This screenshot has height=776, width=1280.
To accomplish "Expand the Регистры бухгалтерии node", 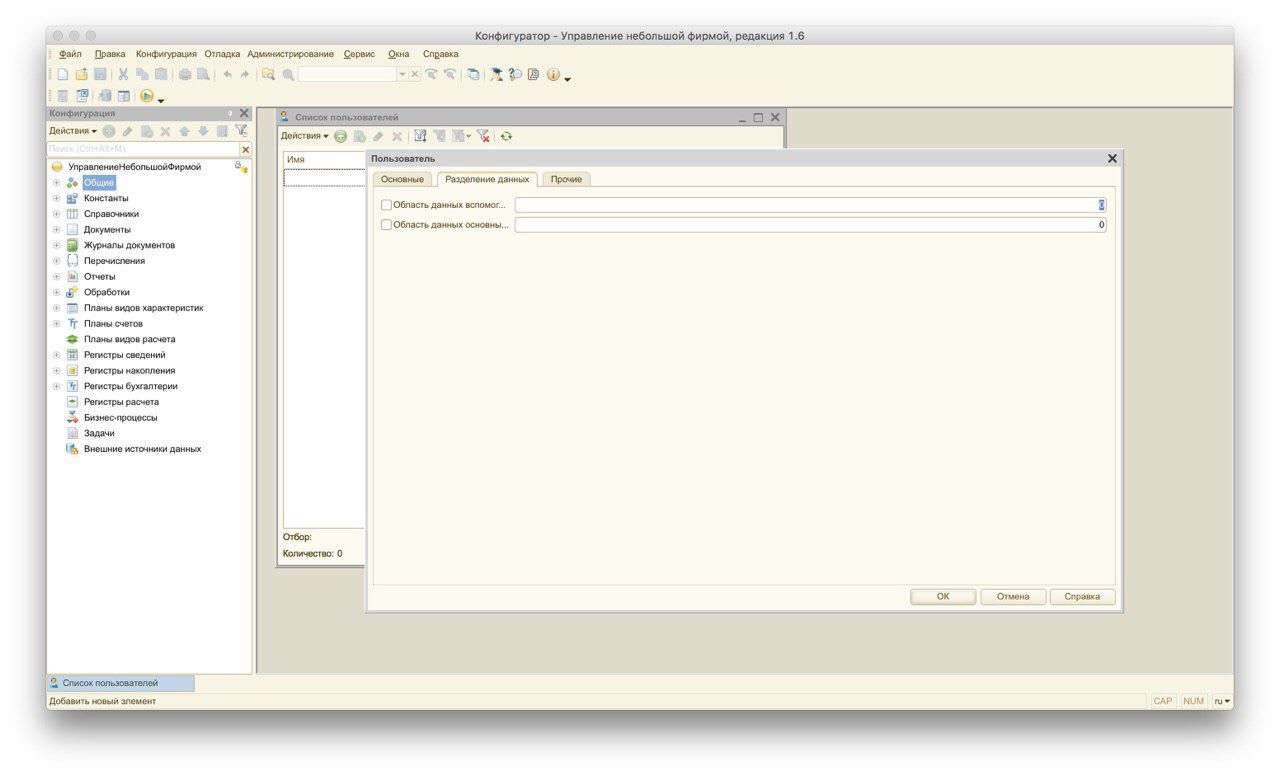I will tap(57, 386).
